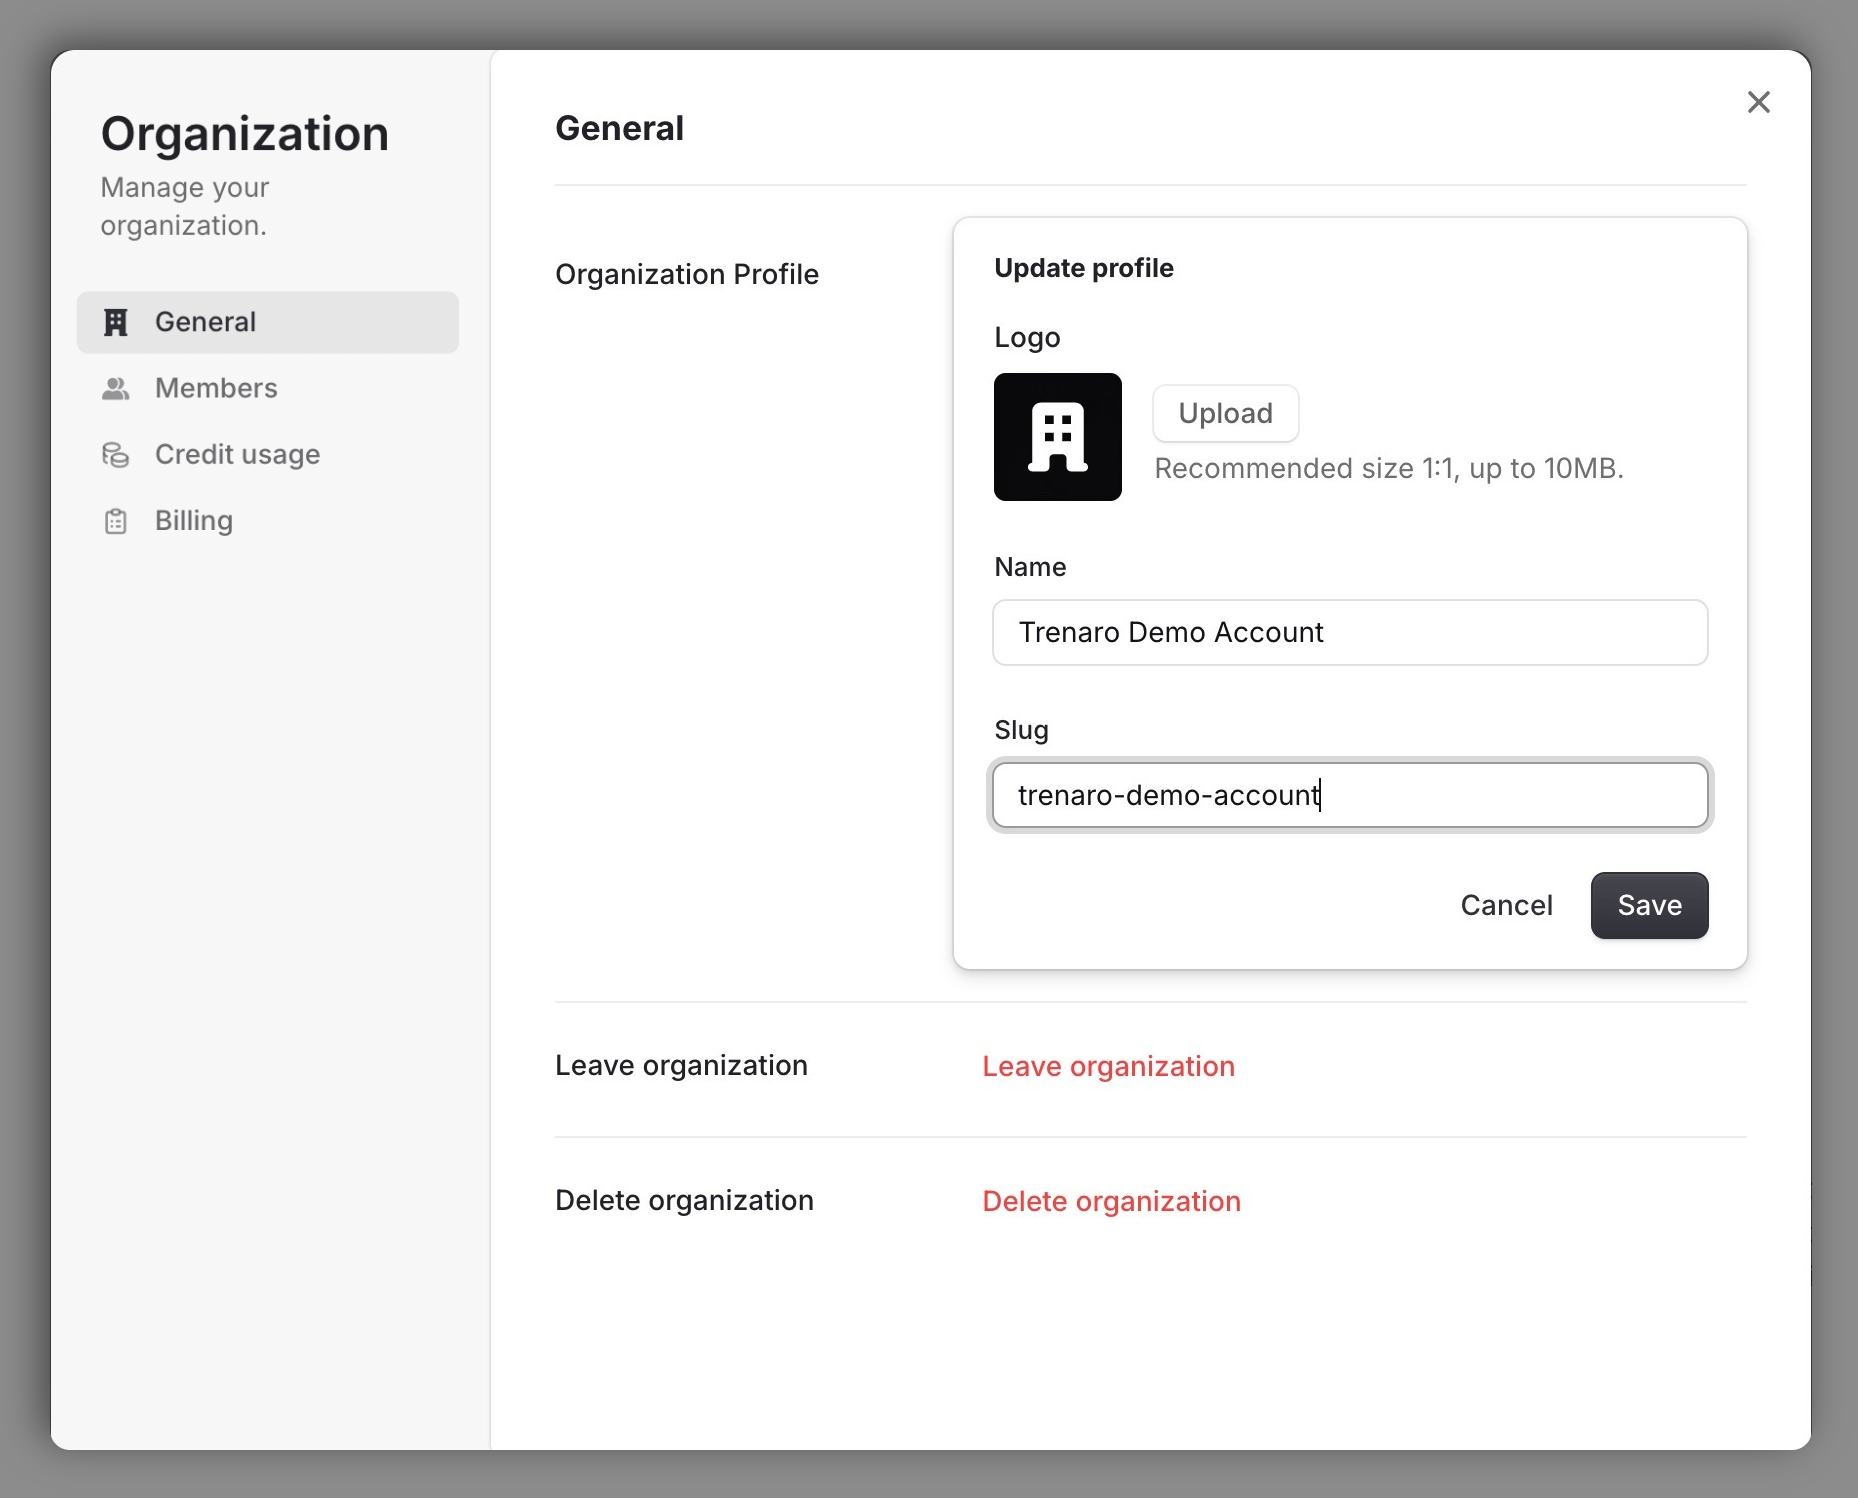Cancel the profile changes

click(1507, 905)
